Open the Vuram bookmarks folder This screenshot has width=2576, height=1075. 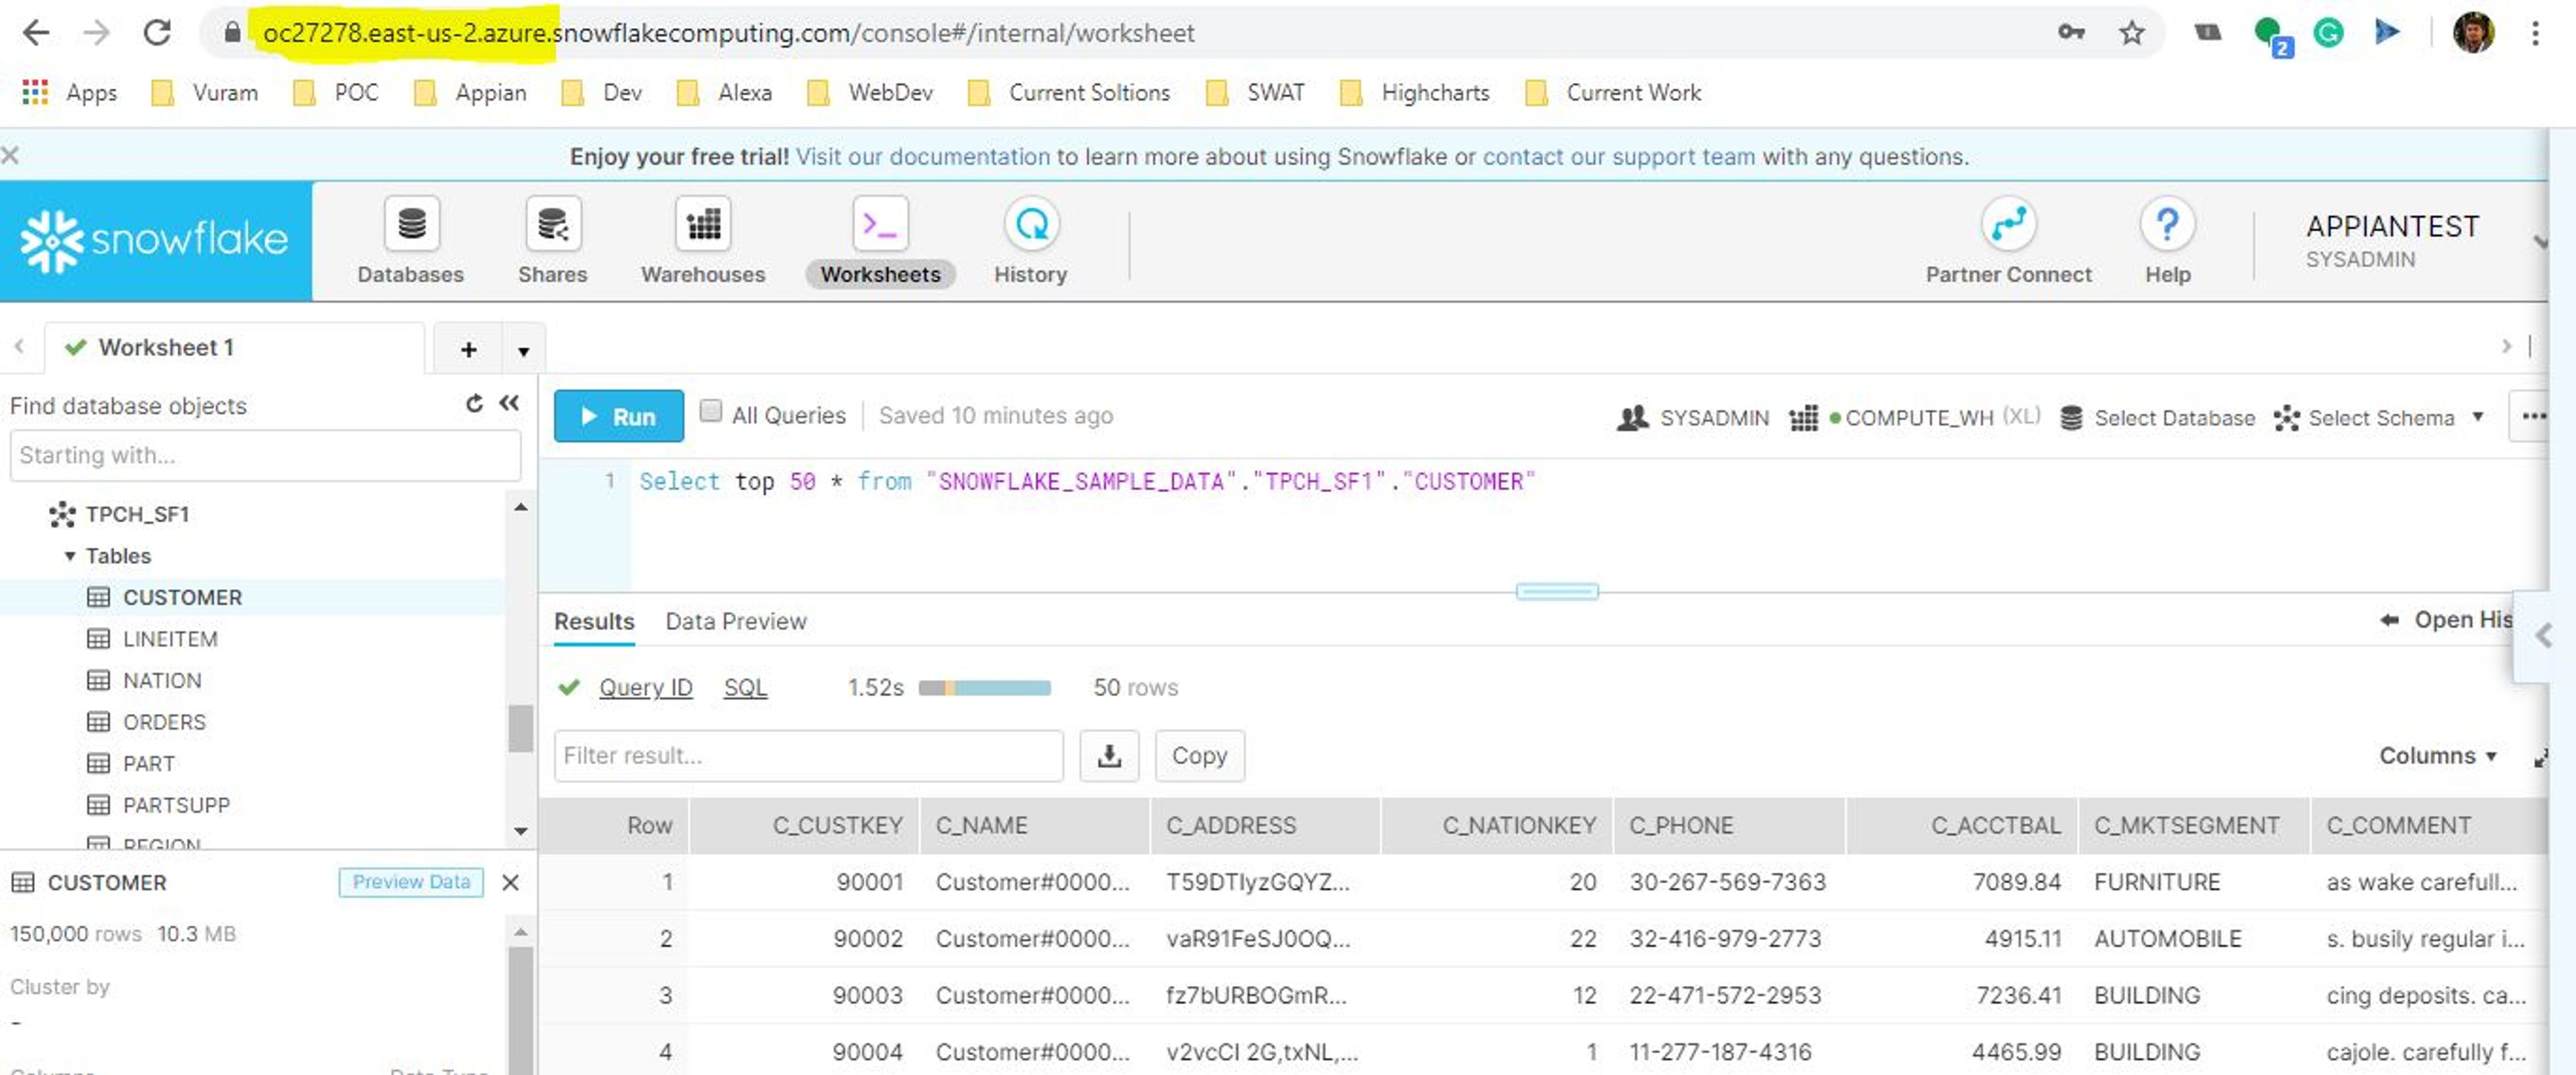(205, 92)
